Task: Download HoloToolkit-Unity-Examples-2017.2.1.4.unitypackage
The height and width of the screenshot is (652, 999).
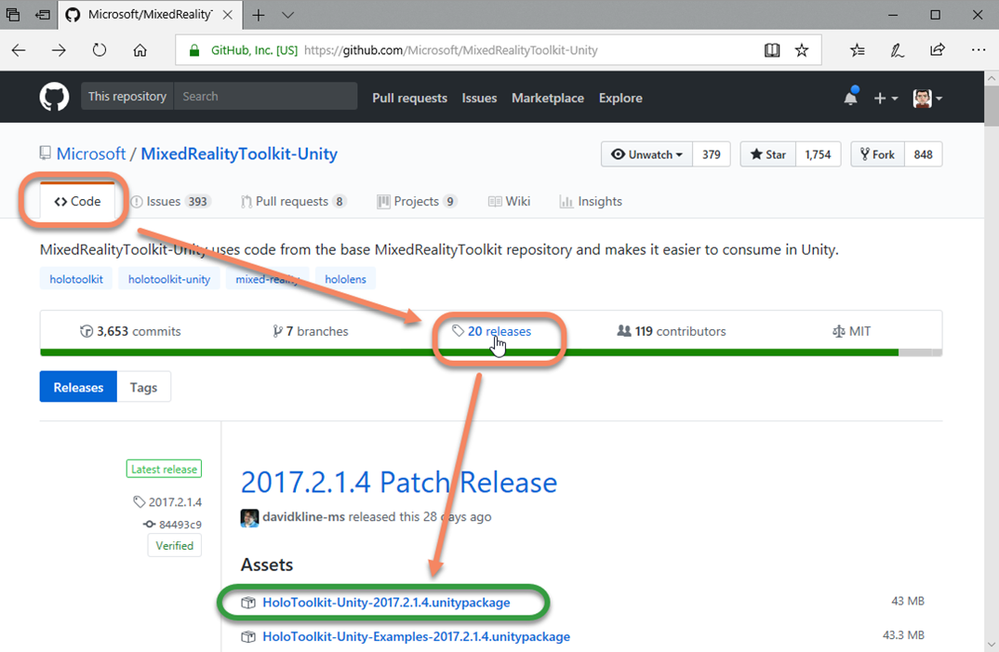Action: pos(416,637)
